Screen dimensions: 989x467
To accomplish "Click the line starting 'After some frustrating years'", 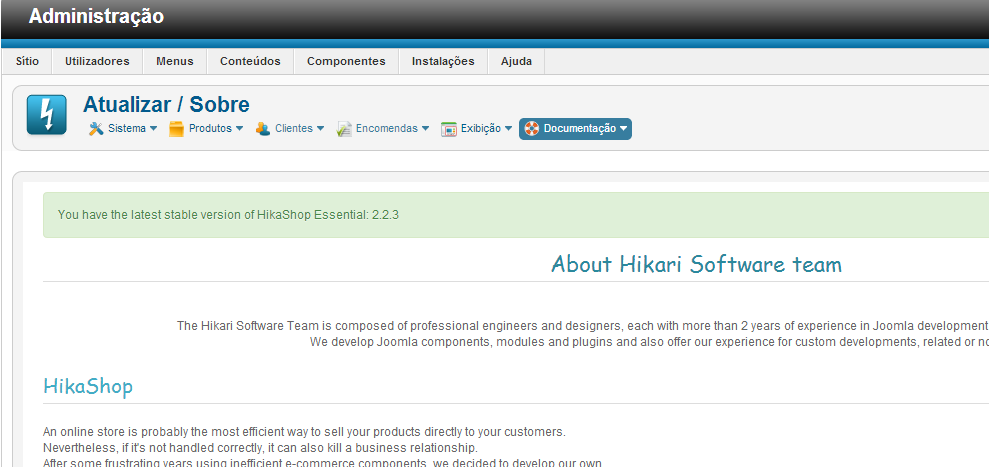I will click(323, 463).
